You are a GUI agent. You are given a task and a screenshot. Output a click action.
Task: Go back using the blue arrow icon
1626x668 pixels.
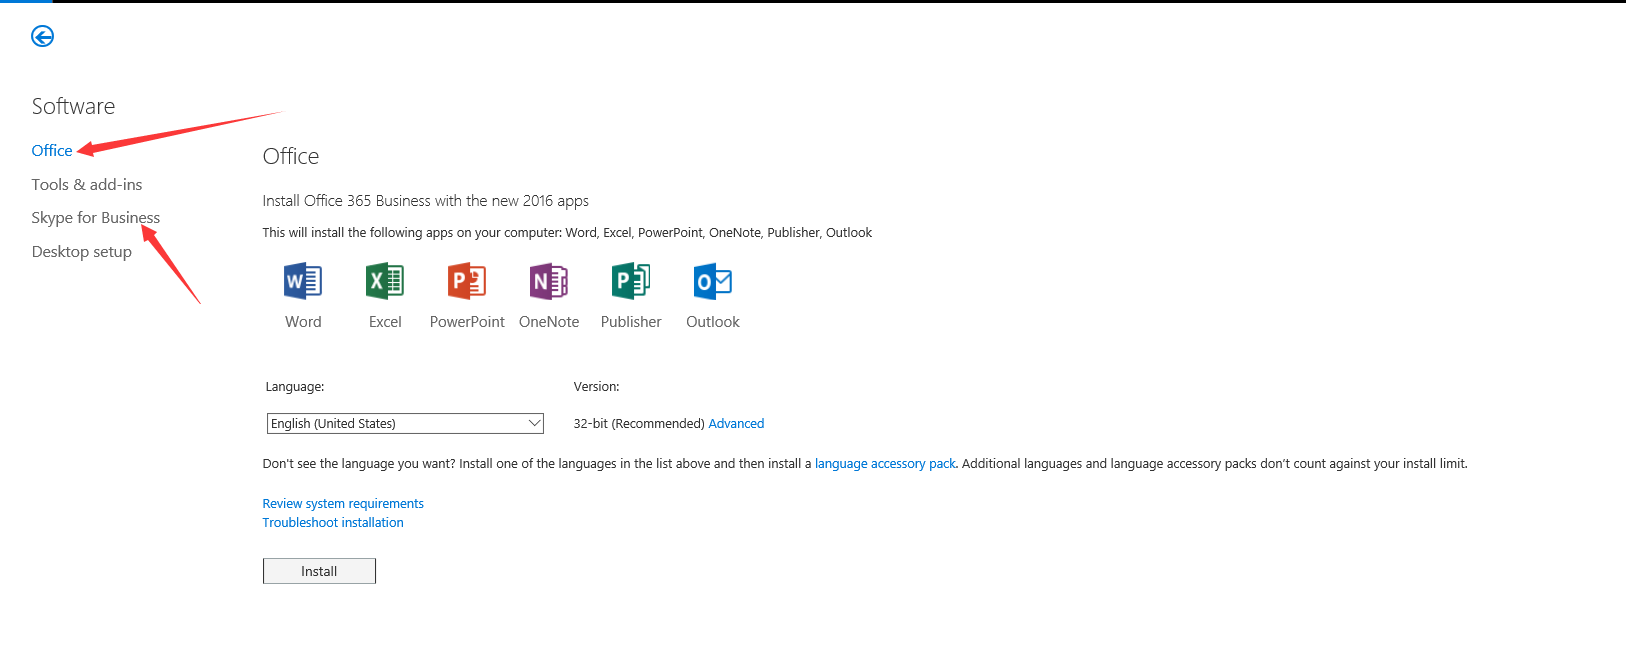pos(42,37)
